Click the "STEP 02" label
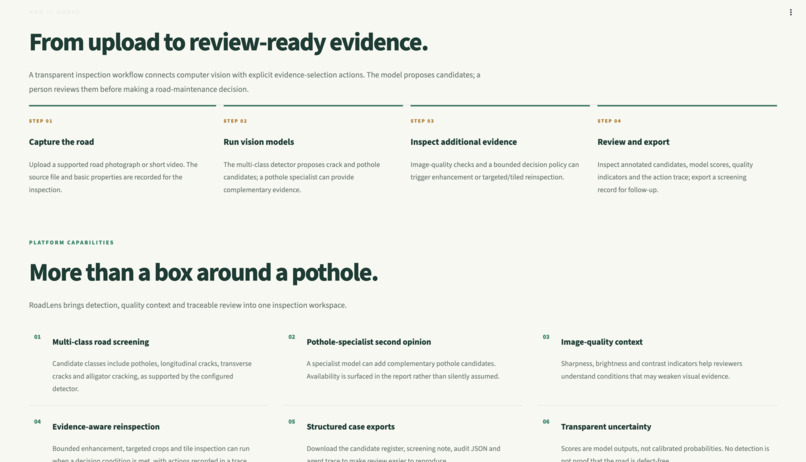 click(x=235, y=121)
